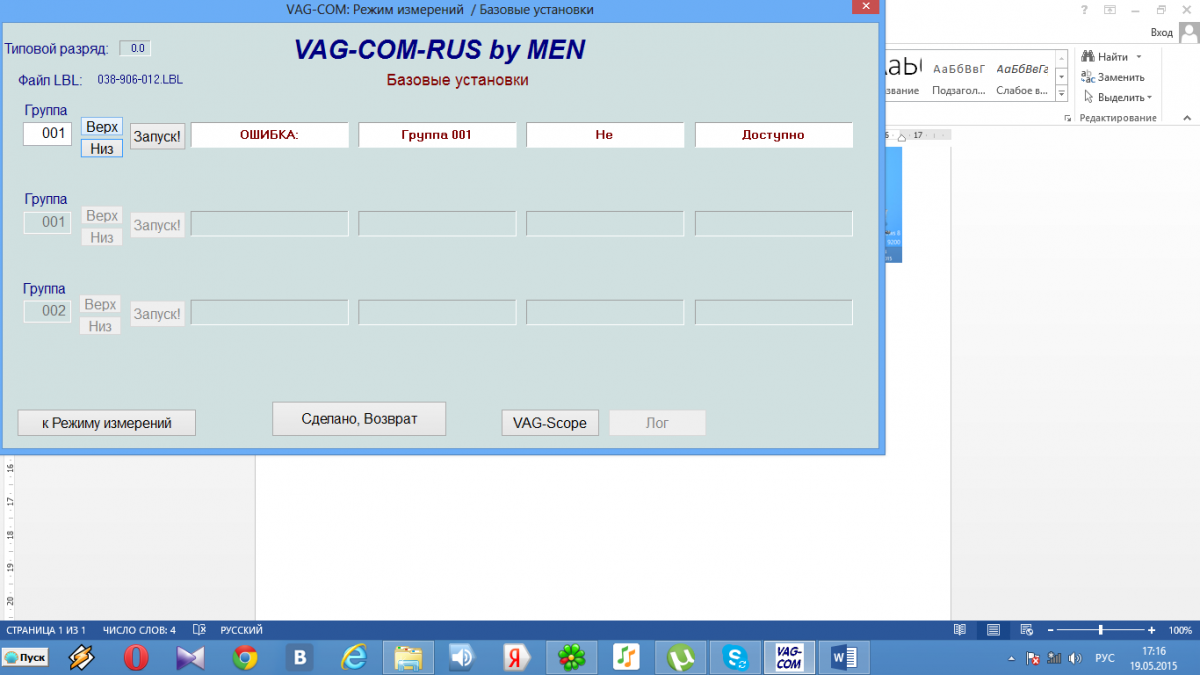Screen dimensions: 1200x675
Task: Click the active Запуск! button
Action: click(158, 136)
